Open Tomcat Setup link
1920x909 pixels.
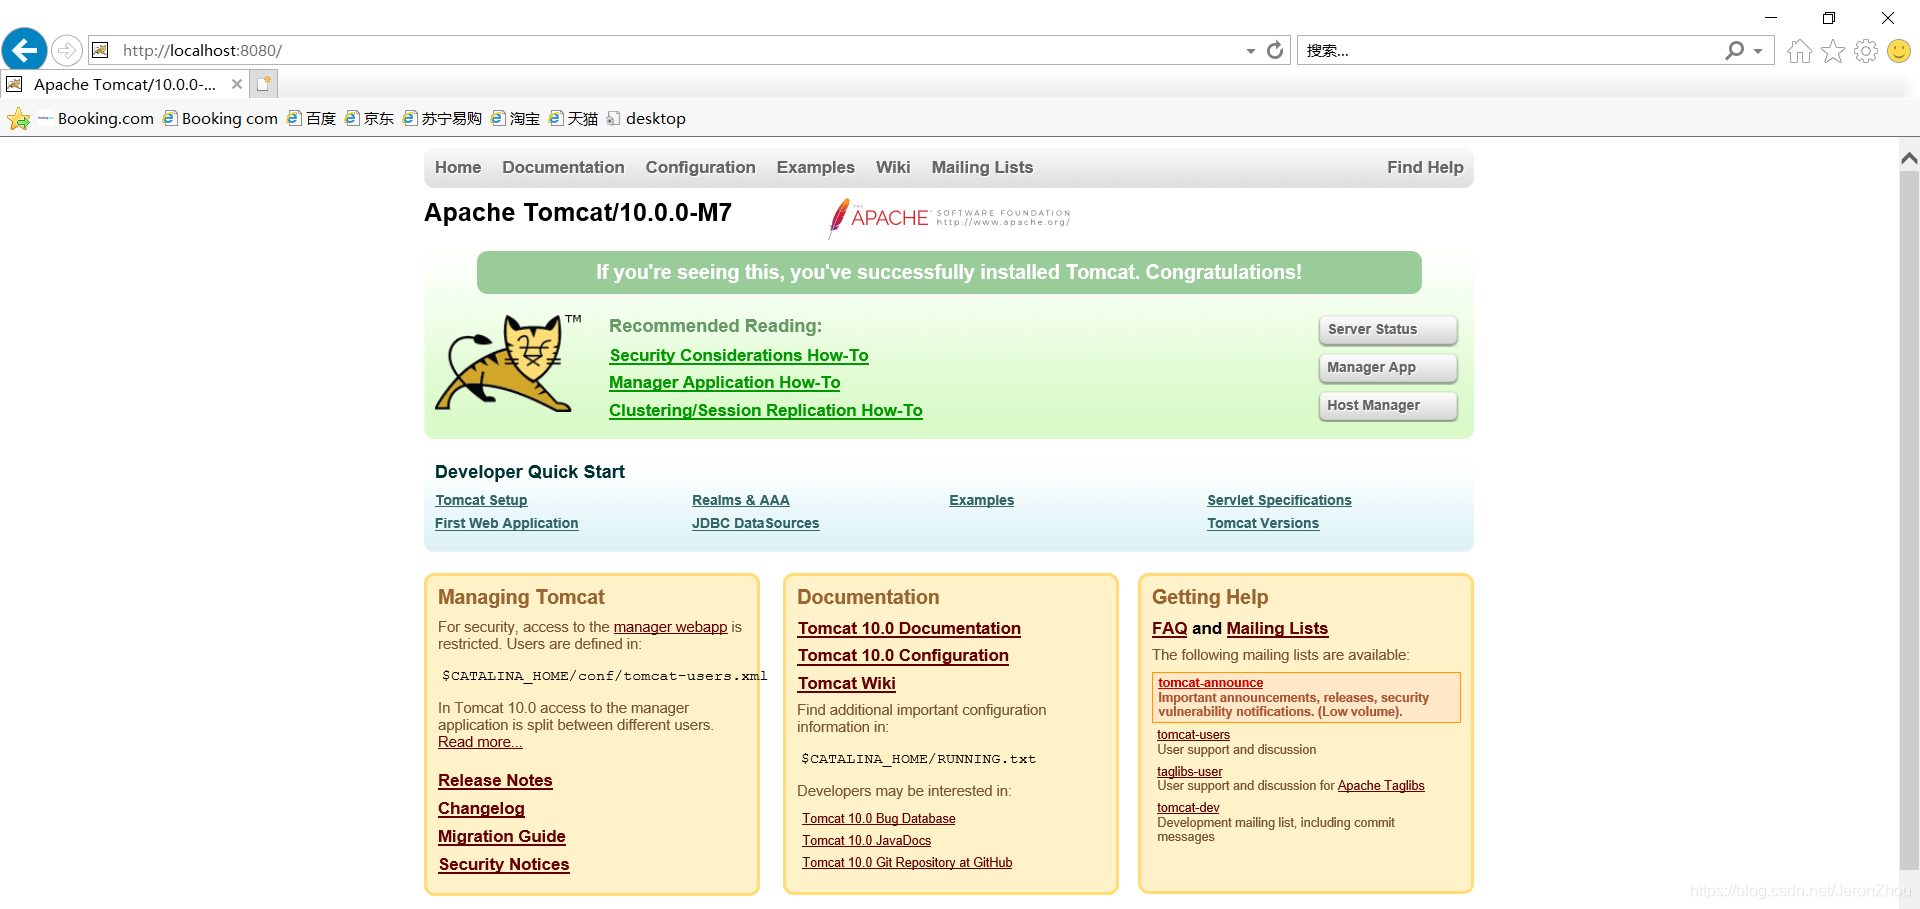click(481, 500)
